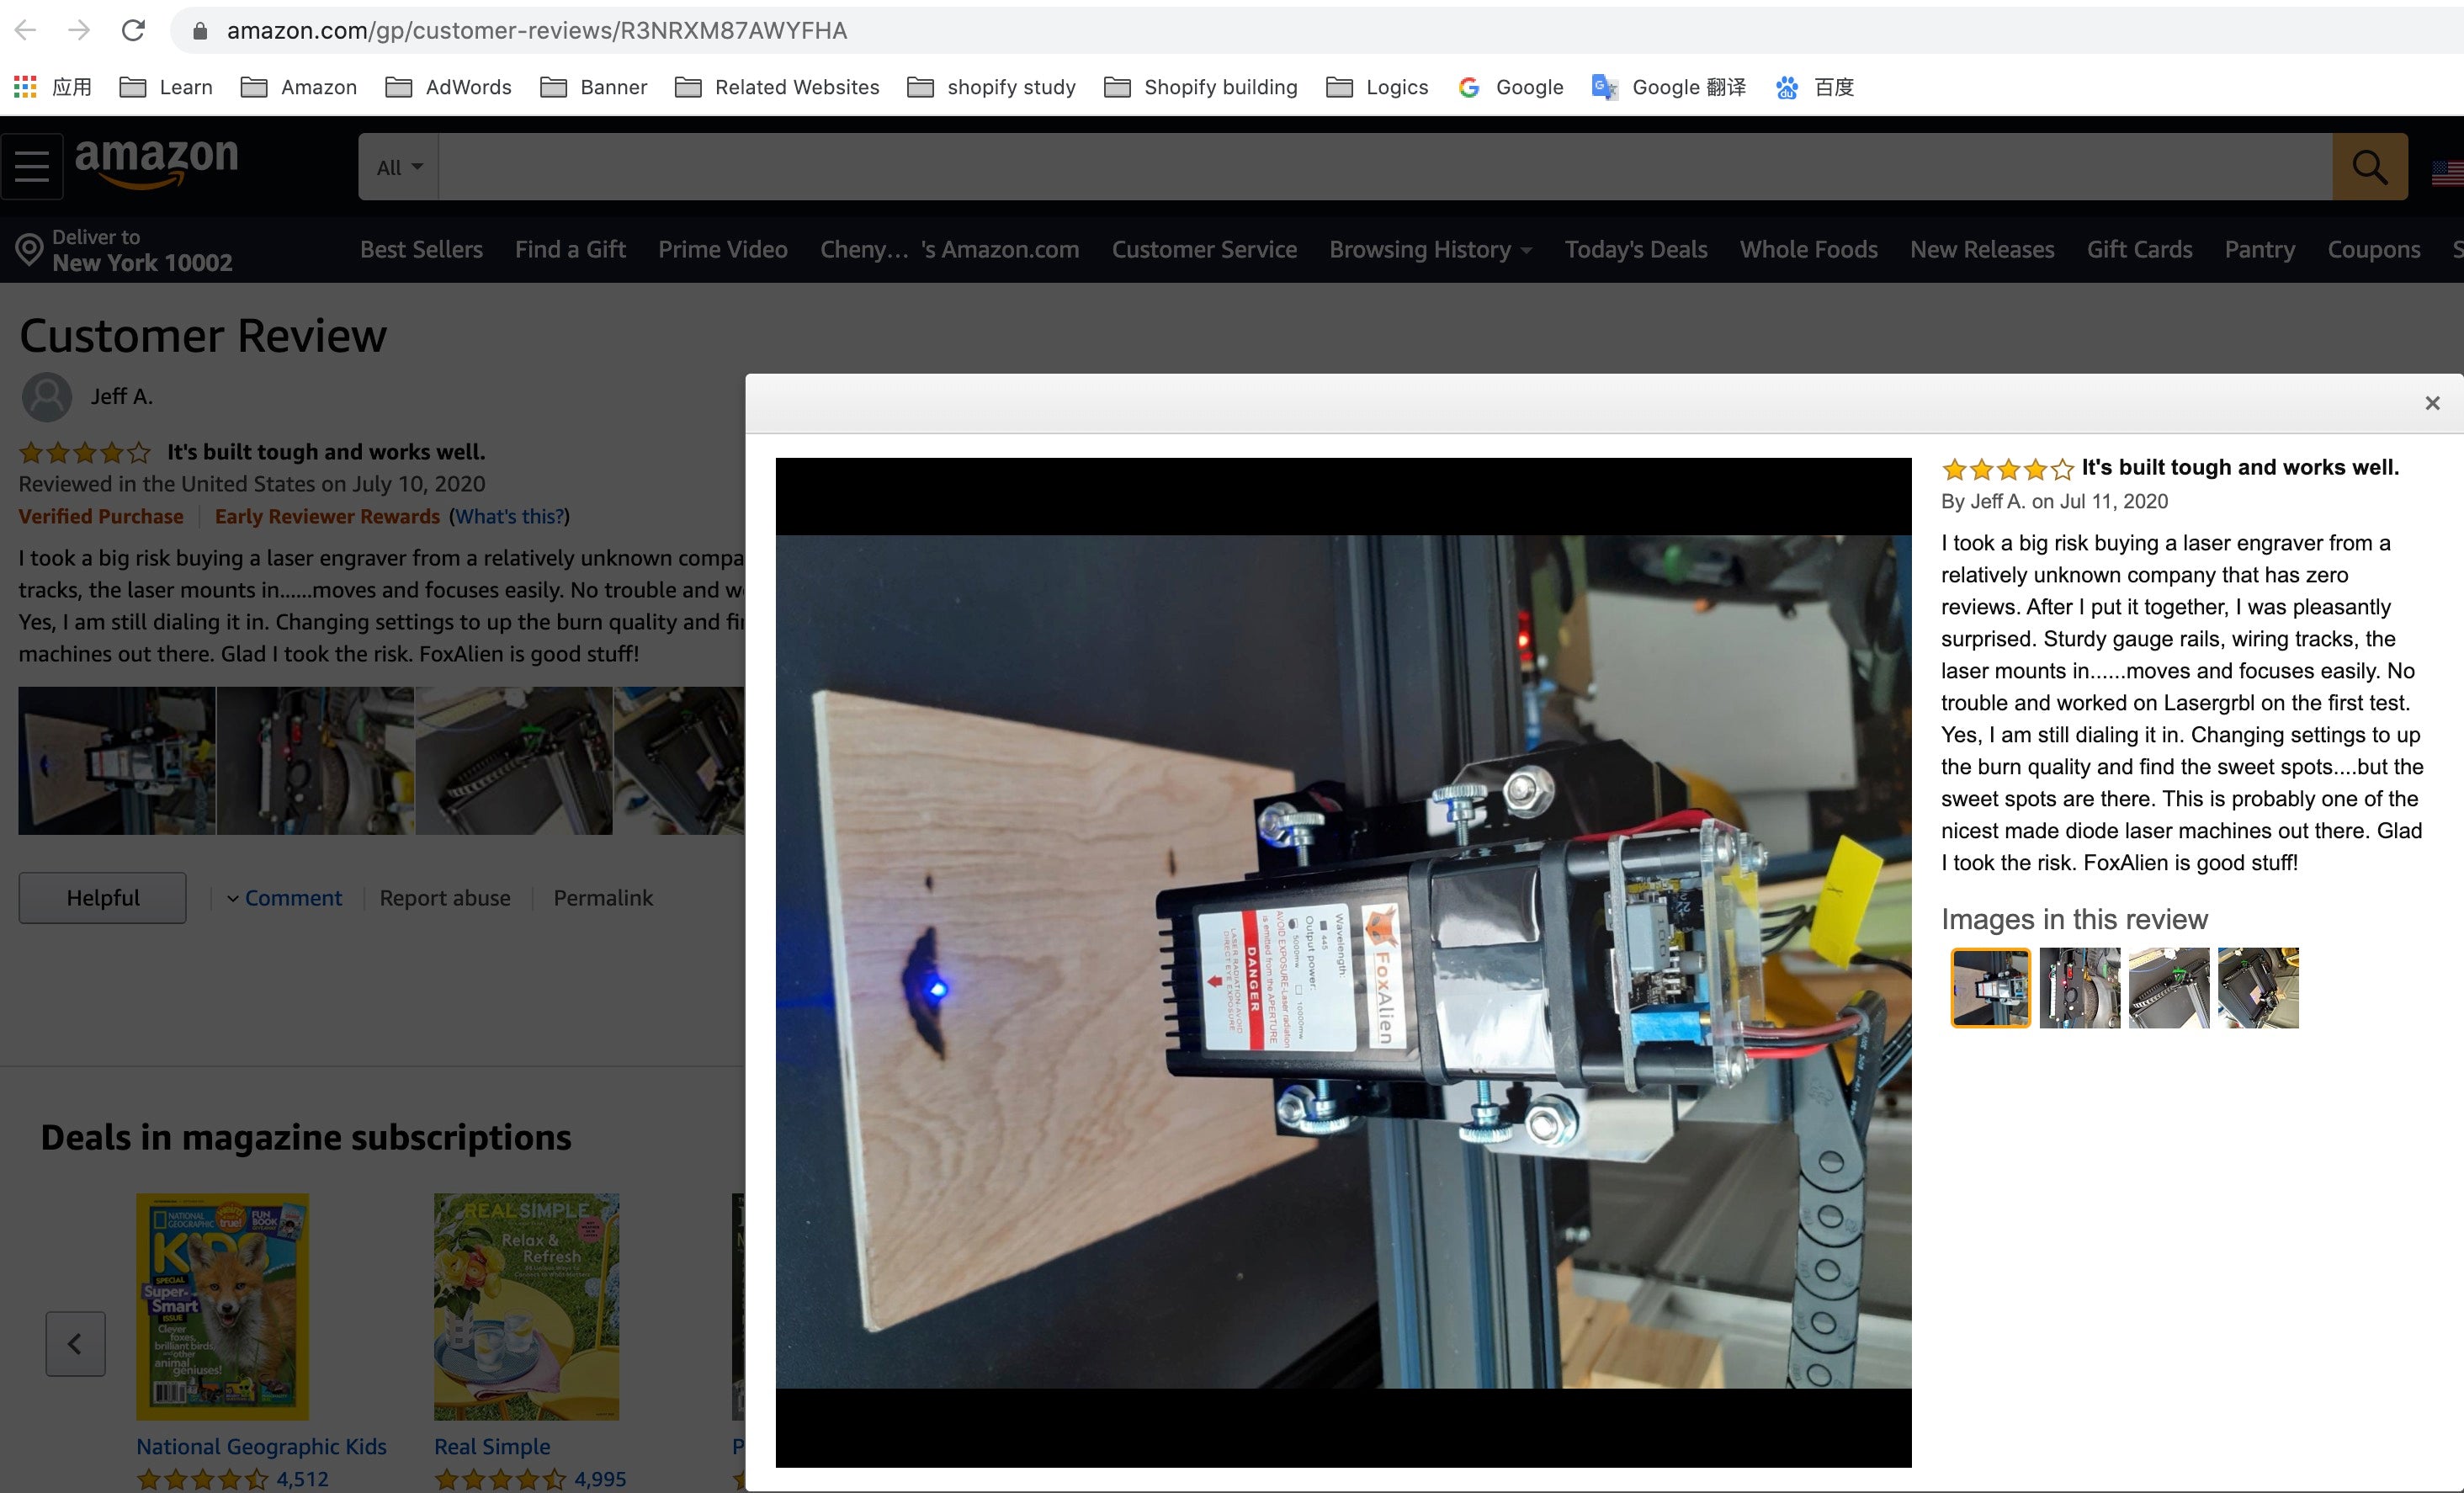
Task: Mark the review as Helpful
Action: pyautogui.click(x=101, y=897)
